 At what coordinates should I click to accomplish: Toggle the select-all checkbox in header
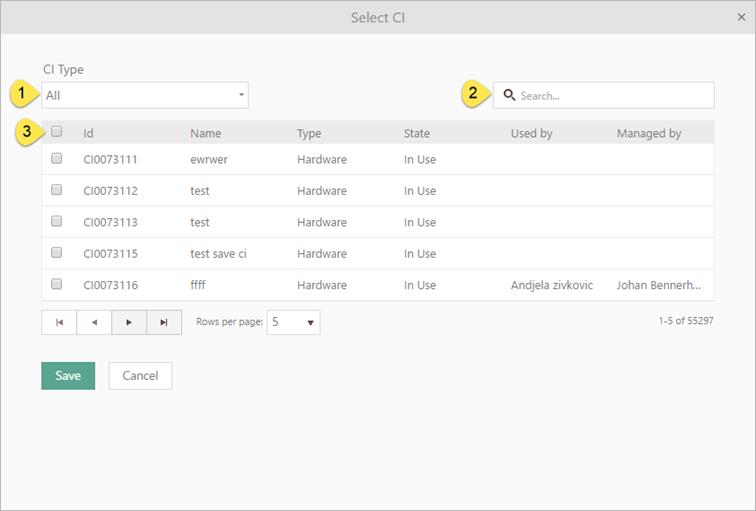[x=57, y=131]
